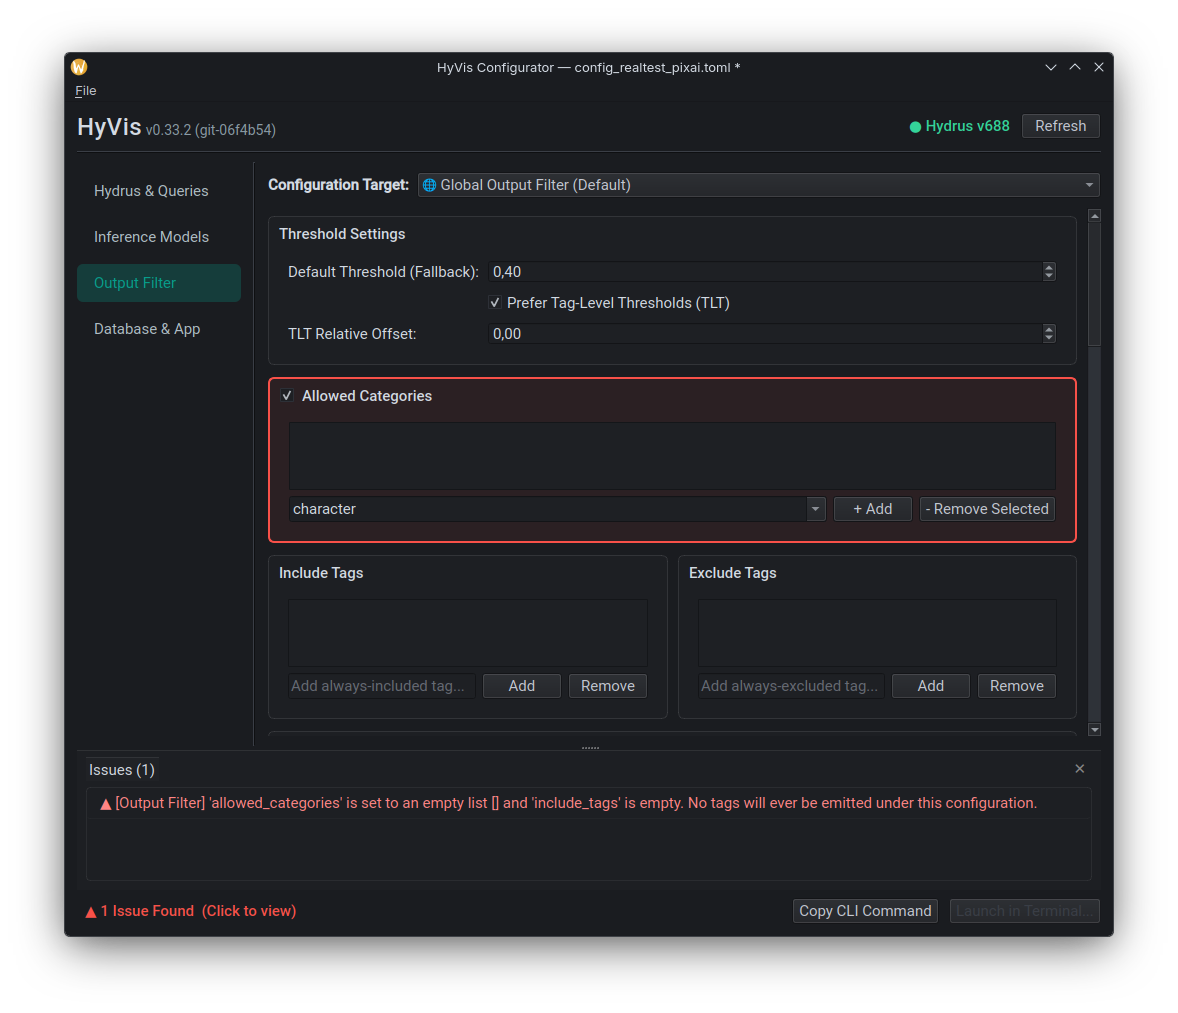Click the Default Threshold value field
Screen dimensions: 1178x1013
click(766, 271)
